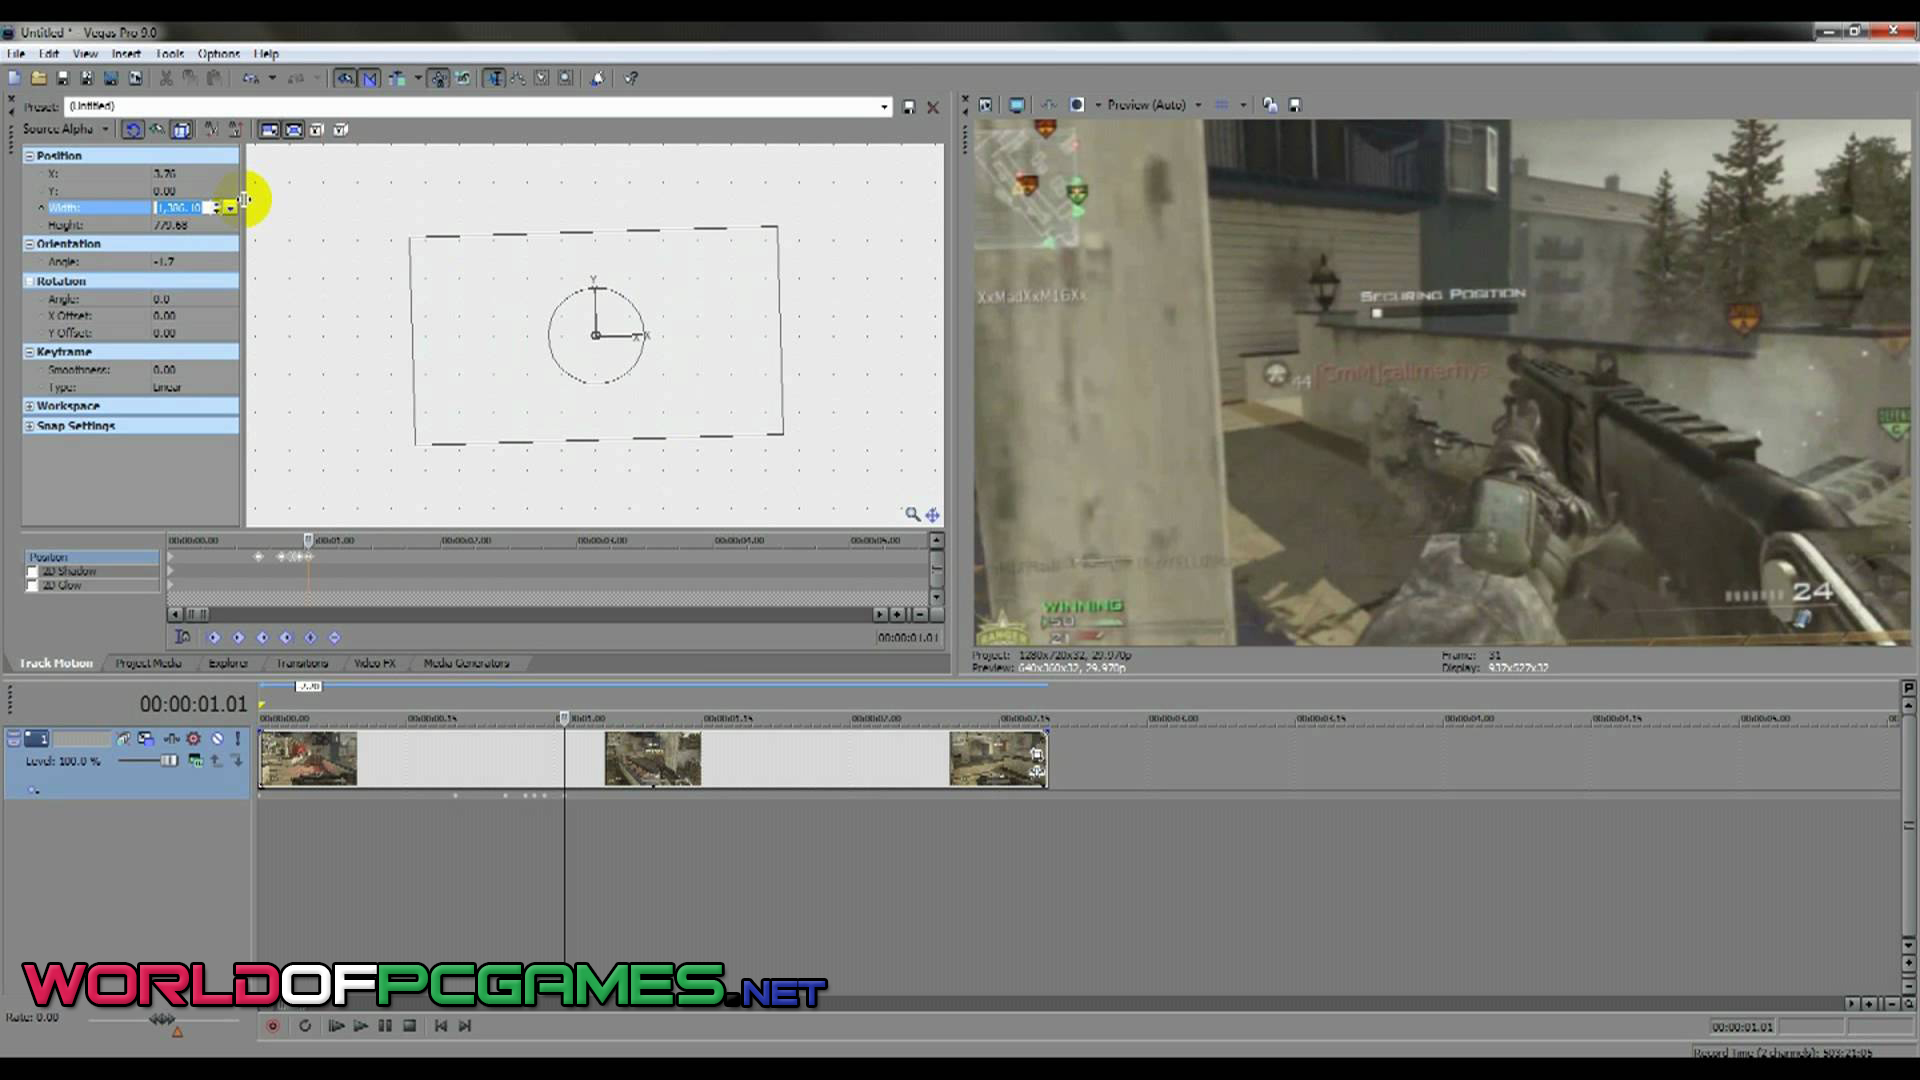The height and width of the screenshot is (1080, 1920).
Task: Switch to the Video FX tab
Action: coord(374,663)
